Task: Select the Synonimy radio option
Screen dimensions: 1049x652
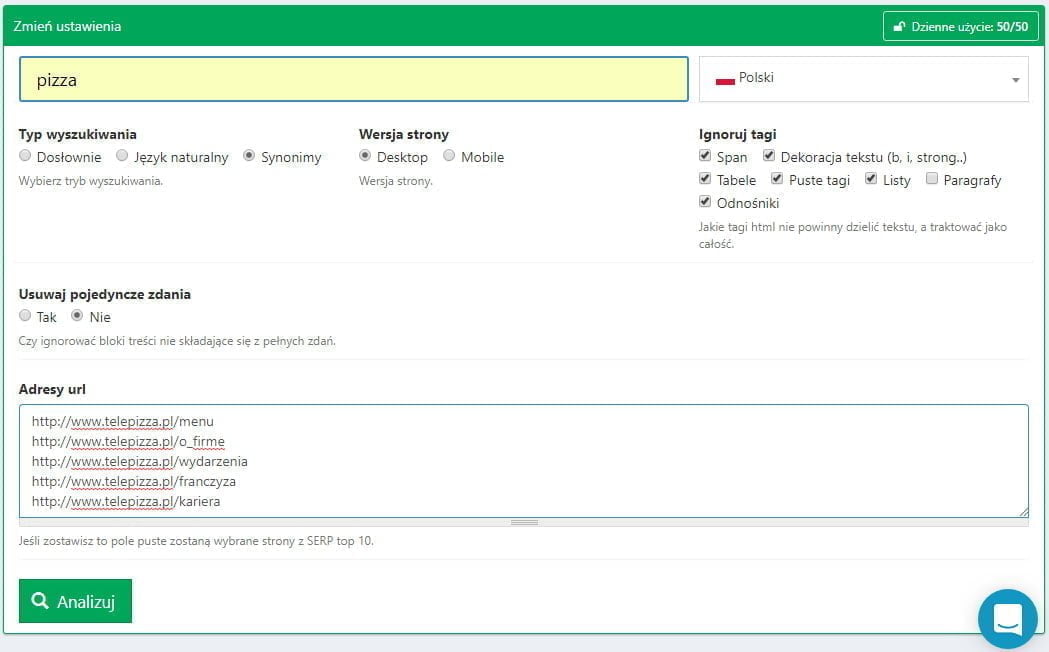Action: click(x=250, y=156)
